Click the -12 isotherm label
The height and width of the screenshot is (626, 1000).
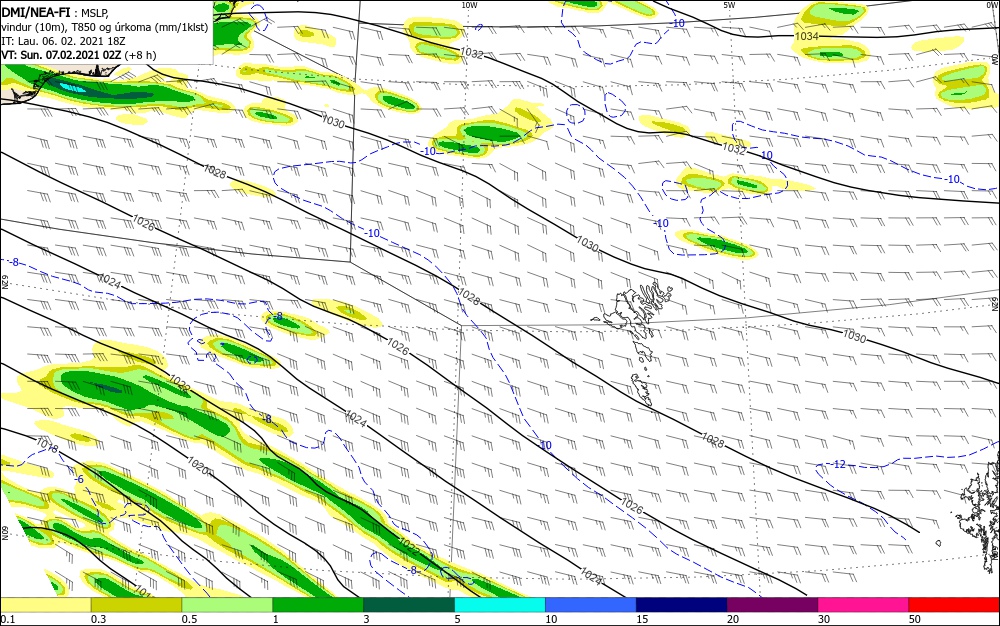pyautogui.click(x=838, y=464)
